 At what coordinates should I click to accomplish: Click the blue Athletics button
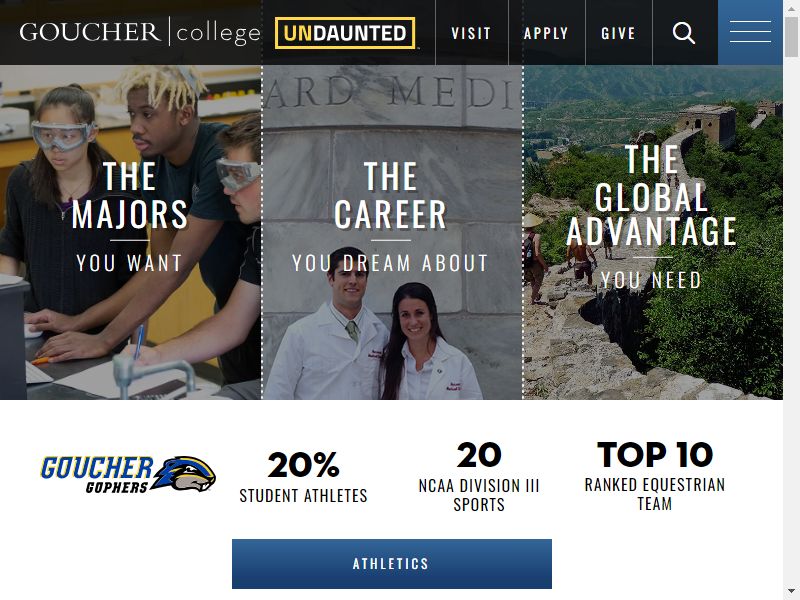click(x=392, y=564)
